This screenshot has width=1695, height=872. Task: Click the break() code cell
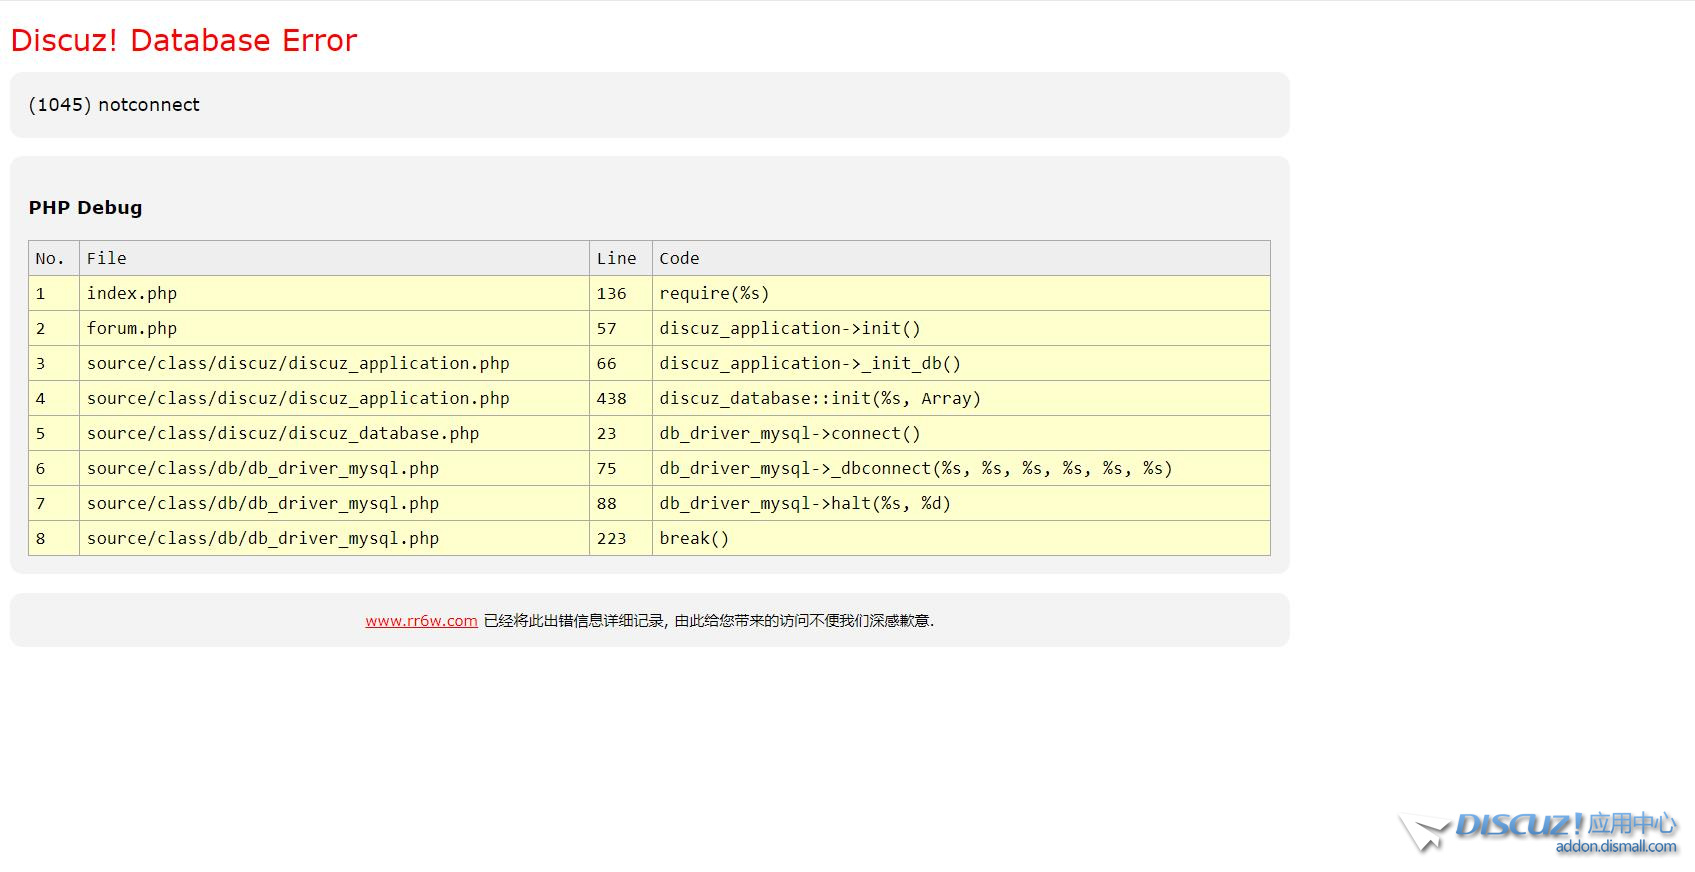(961, 538)
